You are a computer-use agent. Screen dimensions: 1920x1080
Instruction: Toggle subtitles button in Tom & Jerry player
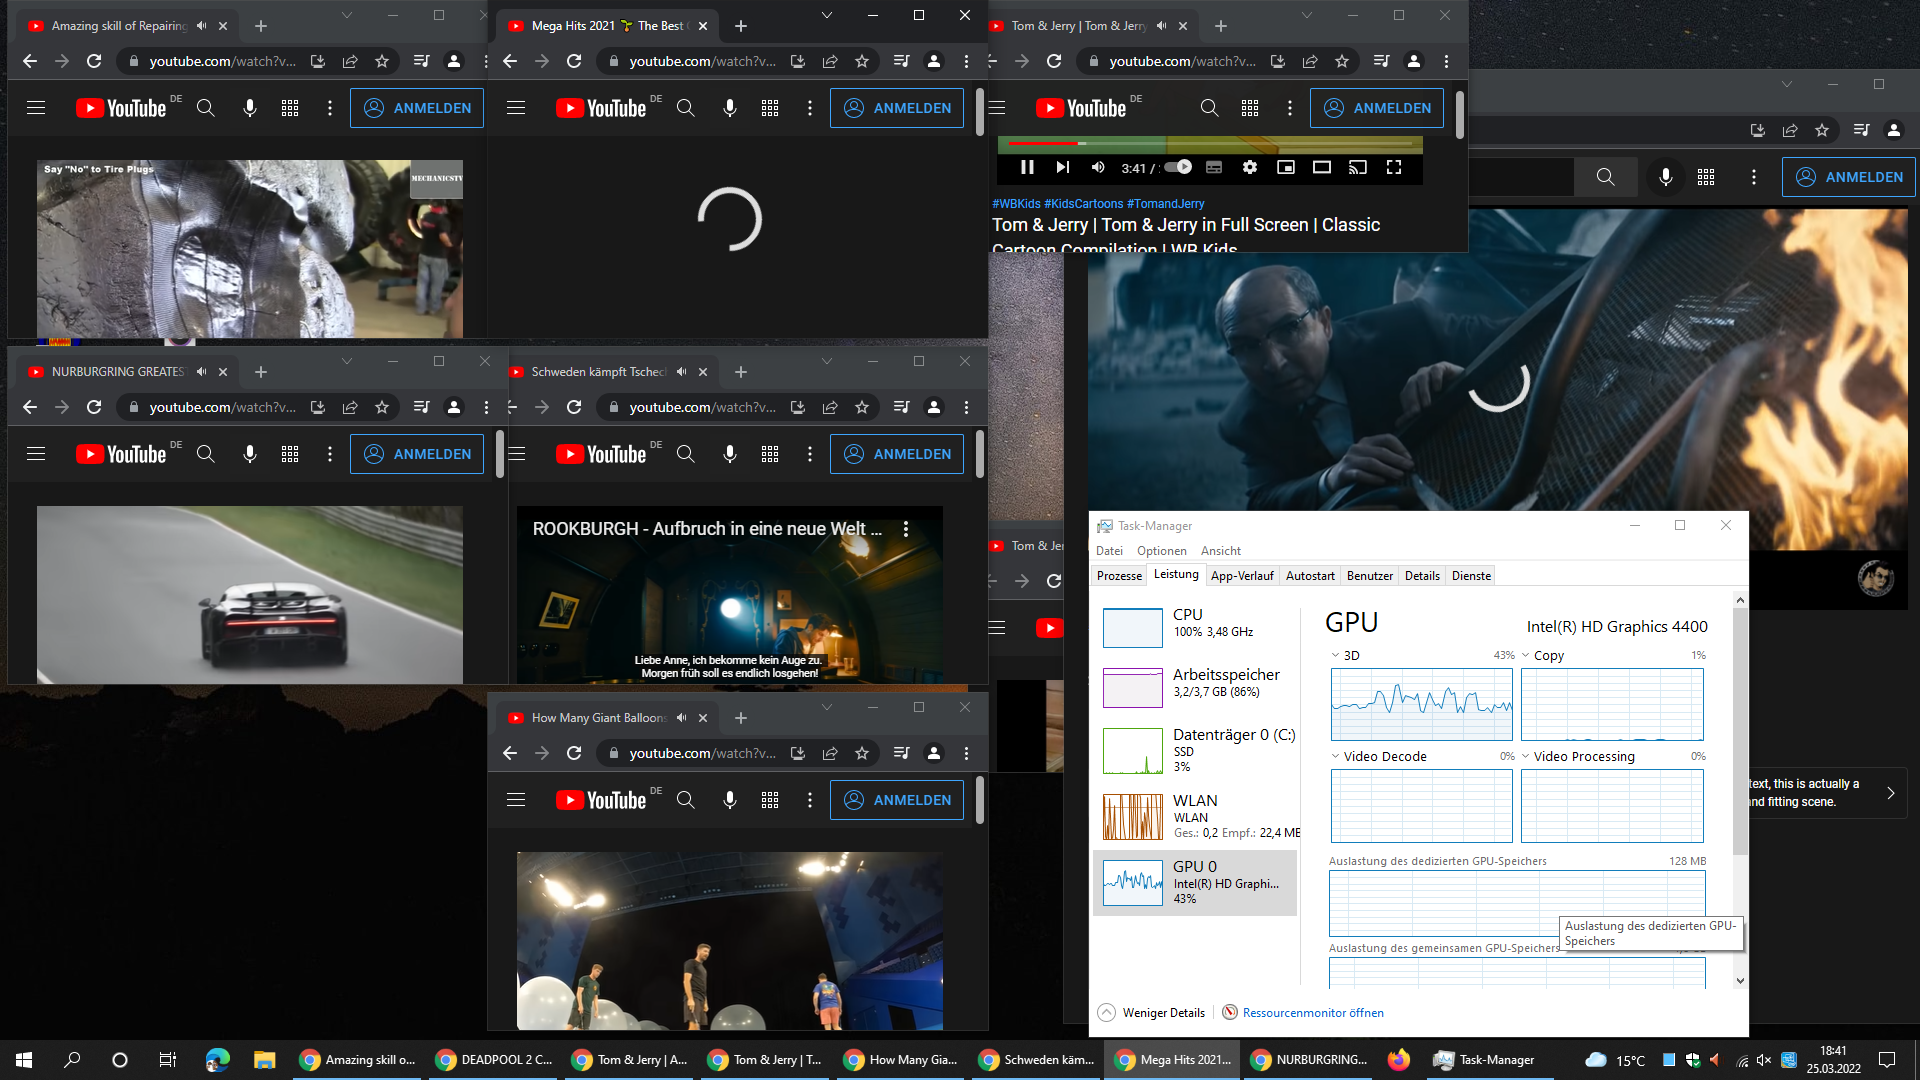click(1214, 167)
